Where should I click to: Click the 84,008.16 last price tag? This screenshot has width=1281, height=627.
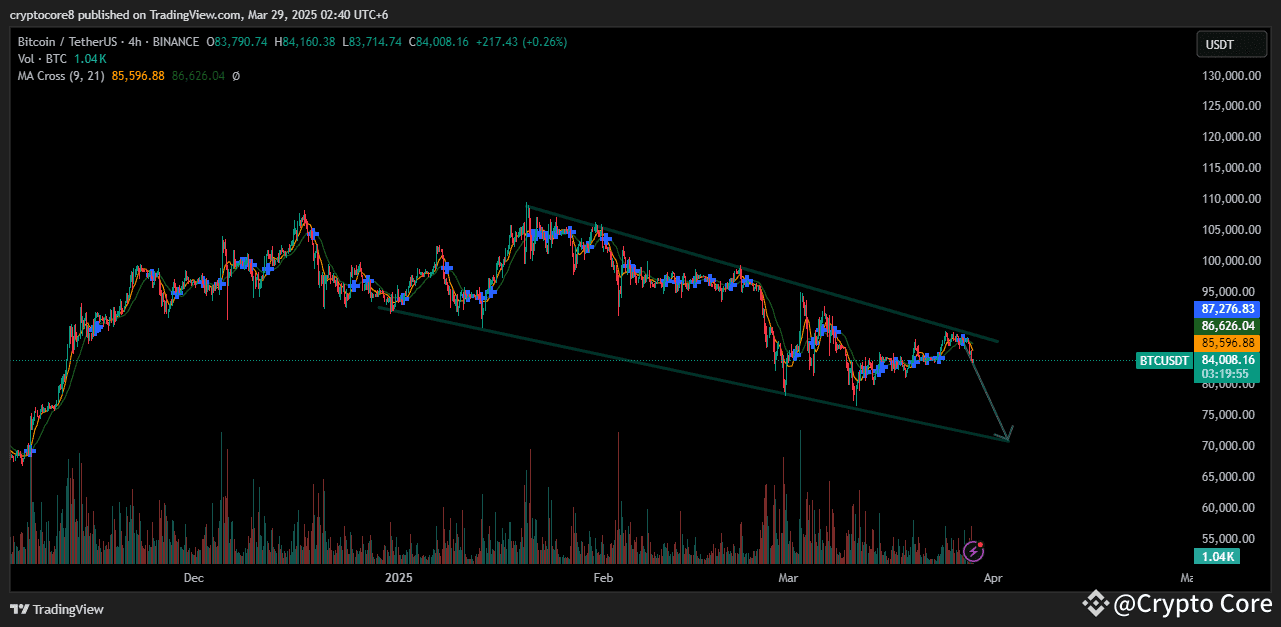click(1228, 360)
